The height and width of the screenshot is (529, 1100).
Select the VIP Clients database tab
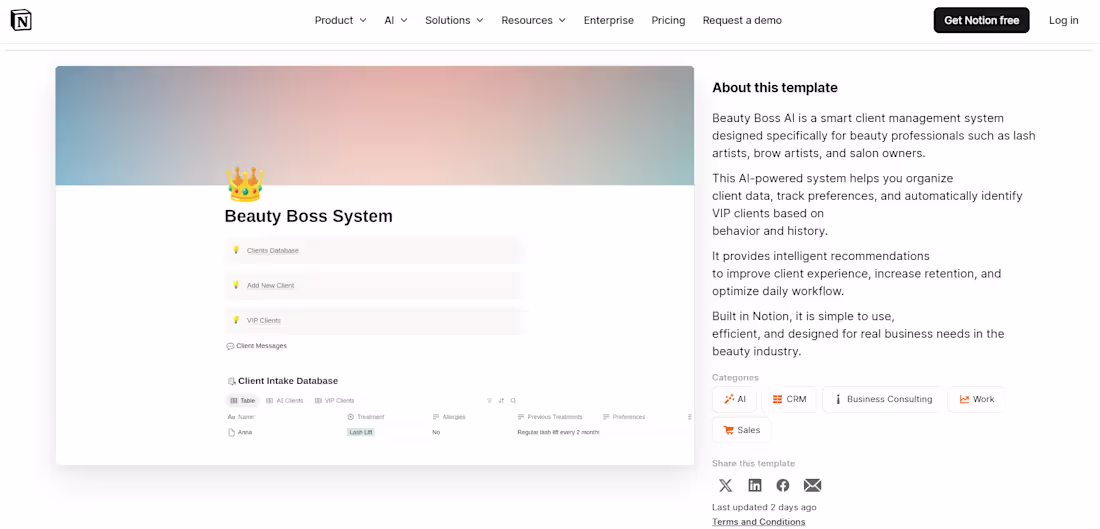[335, 401]
